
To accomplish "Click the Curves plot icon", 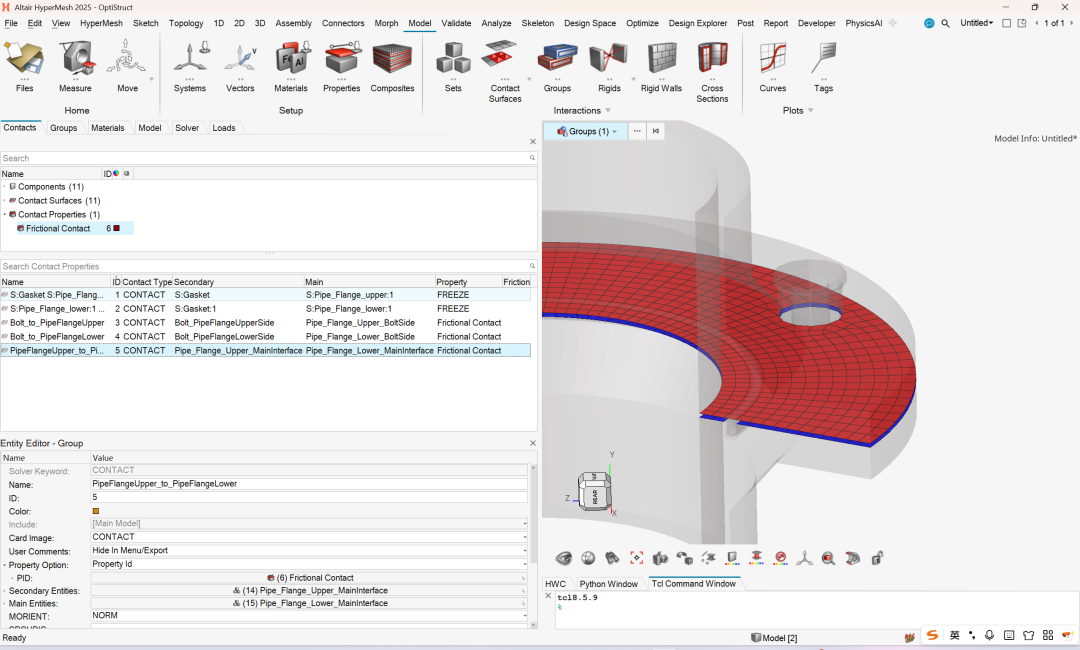I will coord(772,65).
